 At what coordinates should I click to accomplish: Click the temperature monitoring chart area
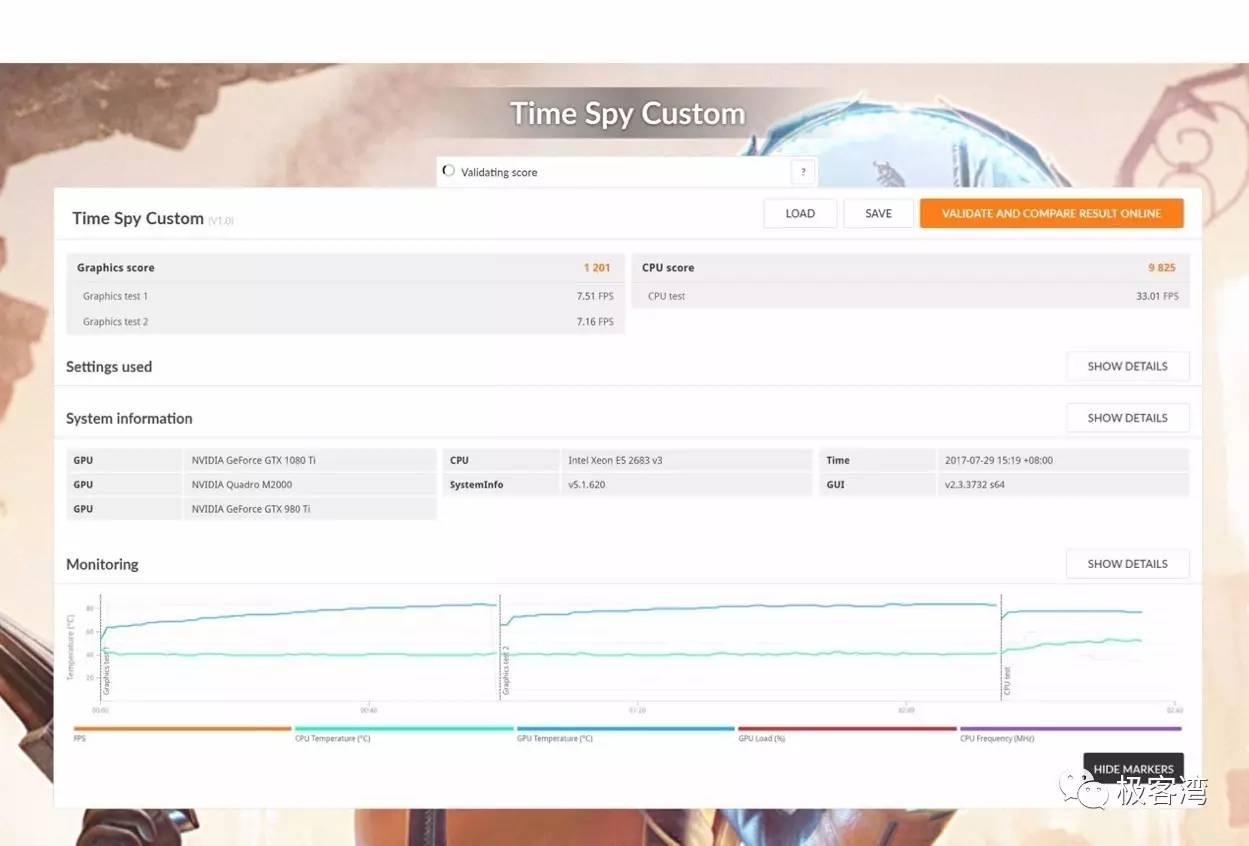coord(640,648)
